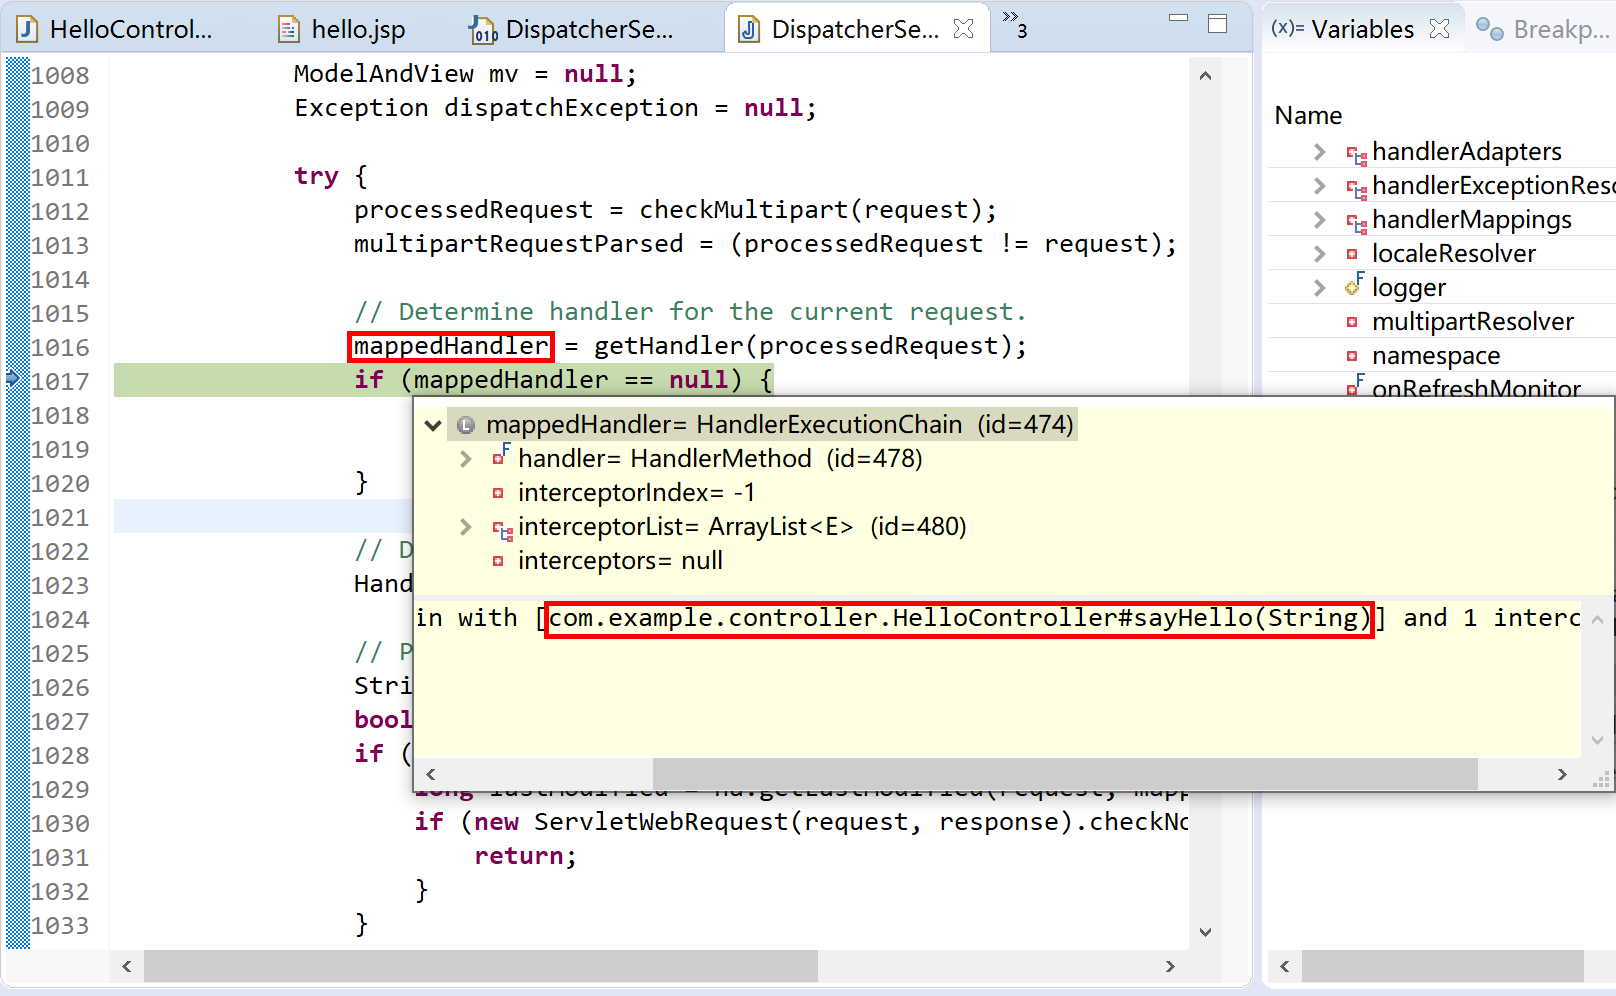This screenshot has height=996, width=1616.
Task: Open the Breakpoints view tab
Action: coord(1545,29)
